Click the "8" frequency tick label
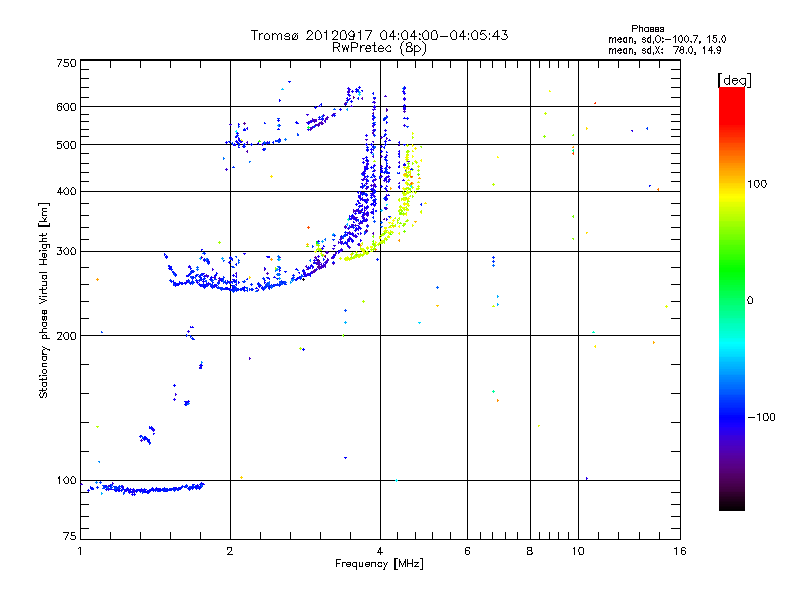The height and width of the screenshot is (600, 800). pyautogui.click(x=530, y=551)
